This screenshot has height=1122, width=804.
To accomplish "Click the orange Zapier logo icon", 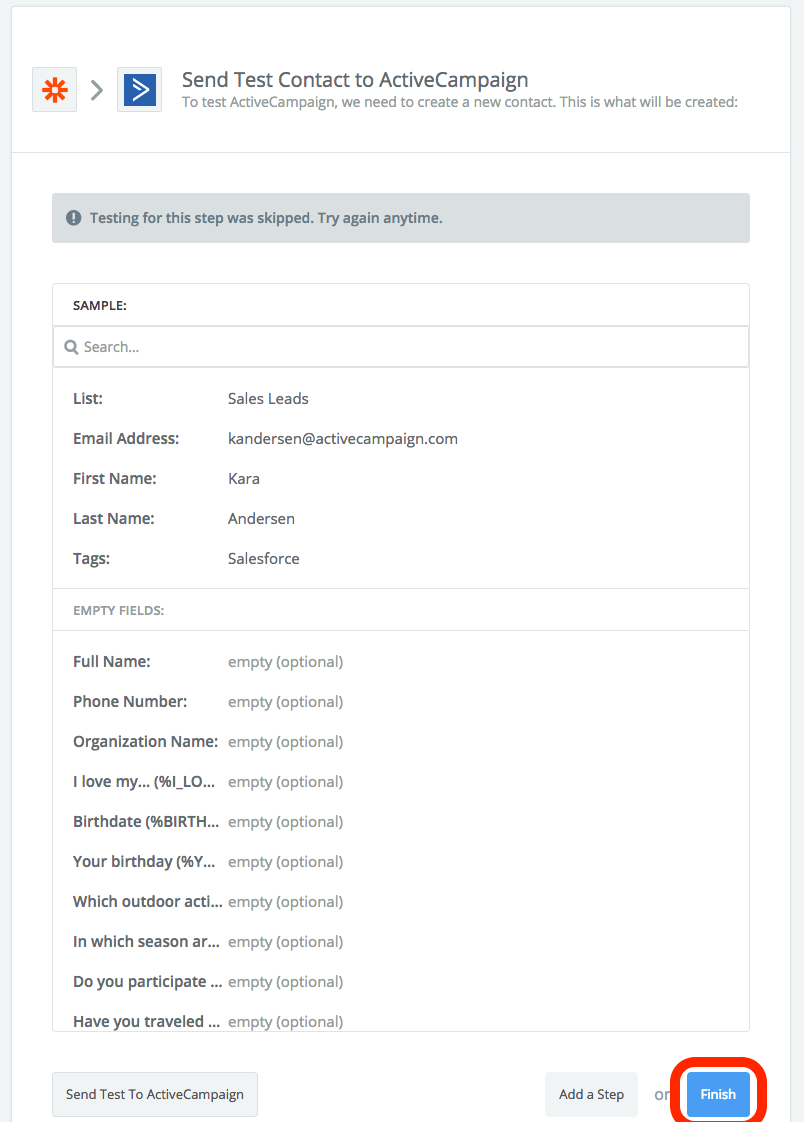I will pos(54,90).
